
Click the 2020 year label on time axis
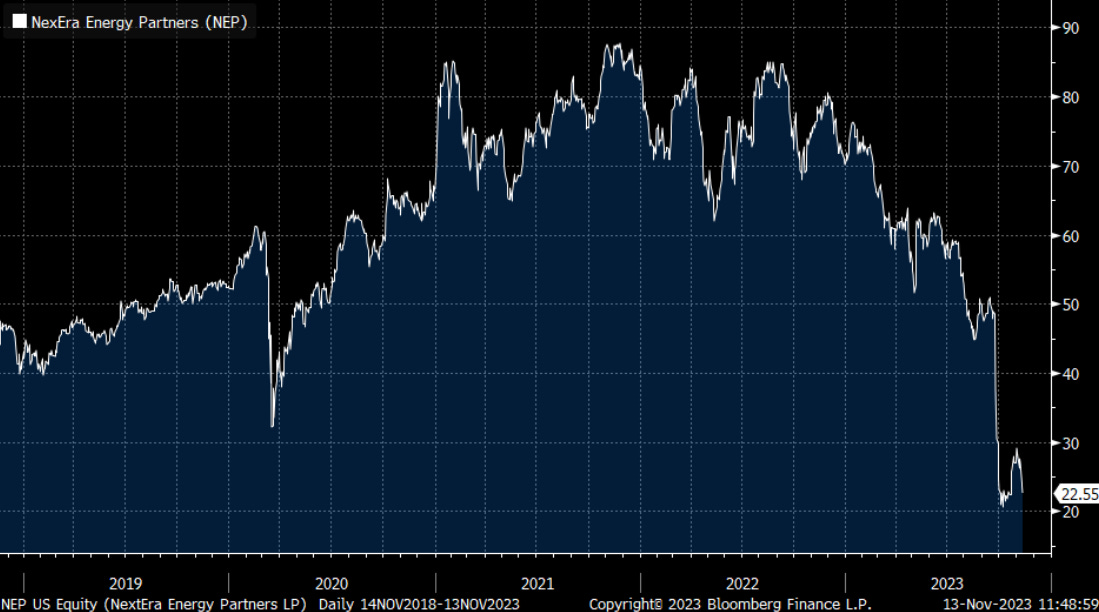(332, 584)
